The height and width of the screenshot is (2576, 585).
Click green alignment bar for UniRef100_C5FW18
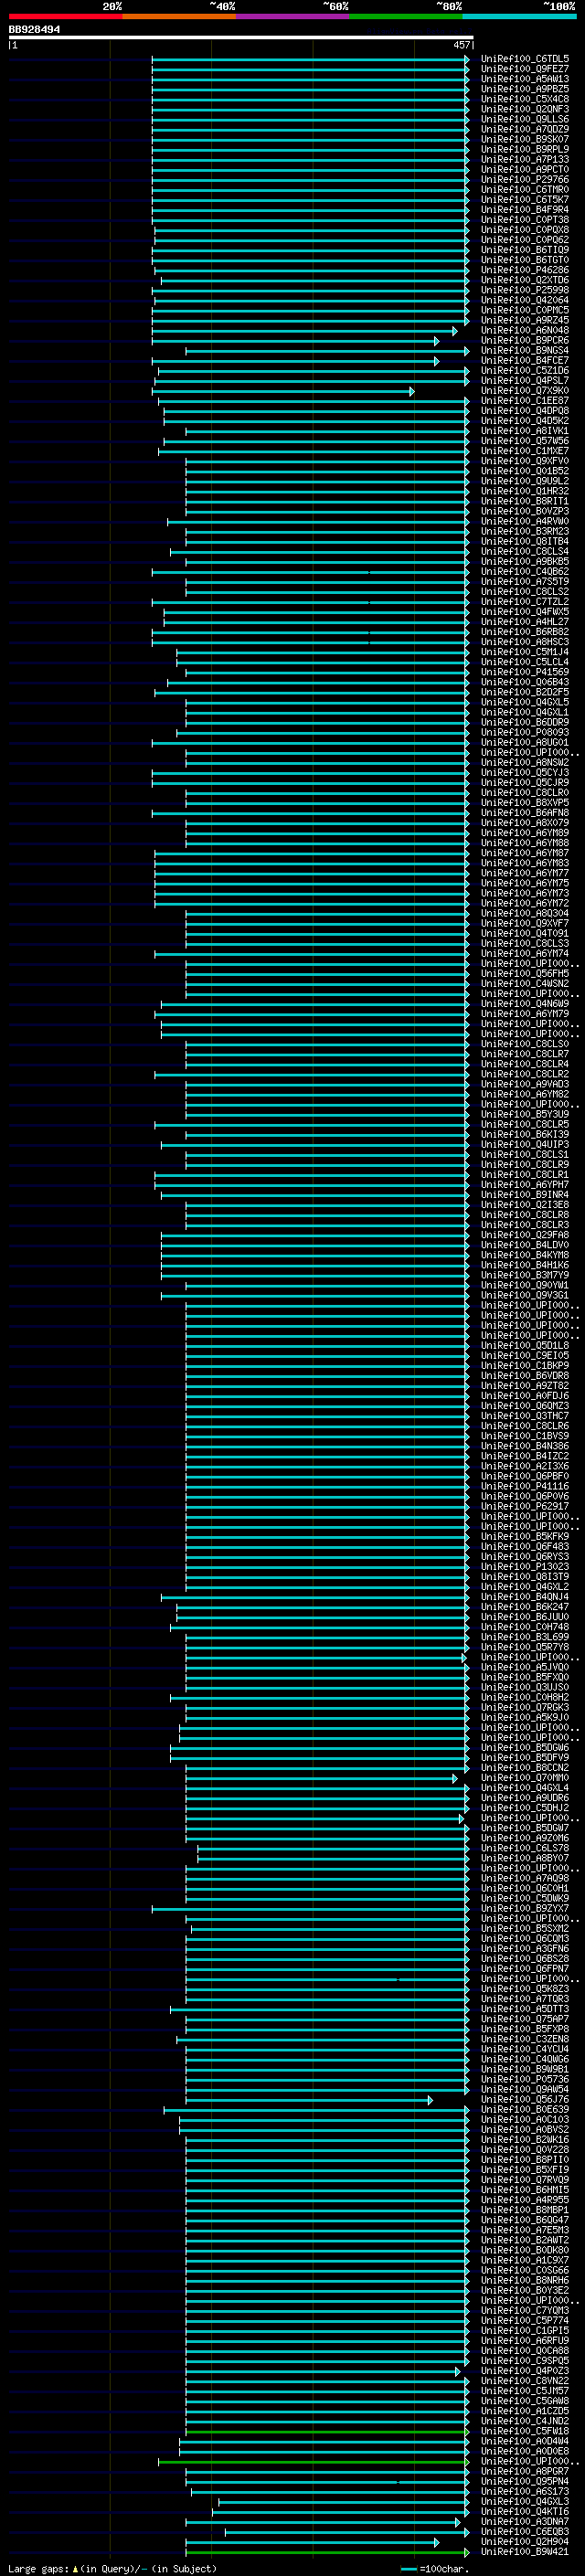pos(327,2432)
